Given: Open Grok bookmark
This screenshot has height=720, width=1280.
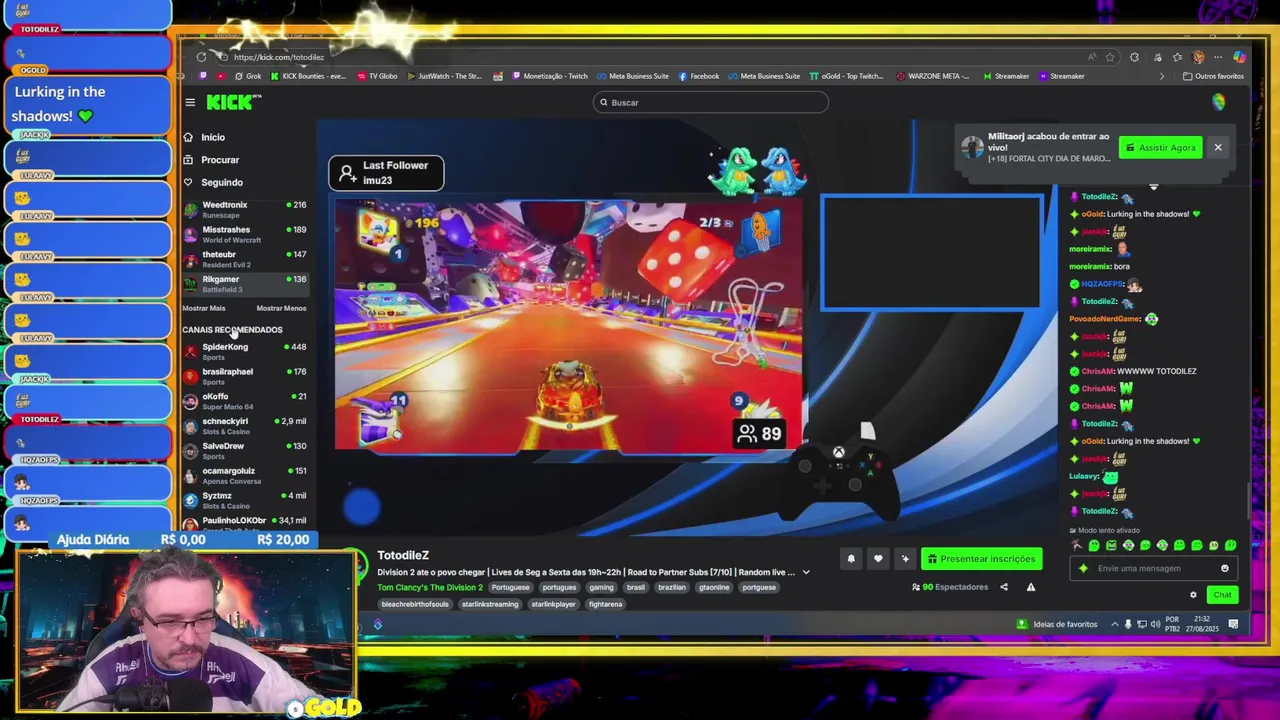Looking at the screenshot, I should tap(247, 76).
